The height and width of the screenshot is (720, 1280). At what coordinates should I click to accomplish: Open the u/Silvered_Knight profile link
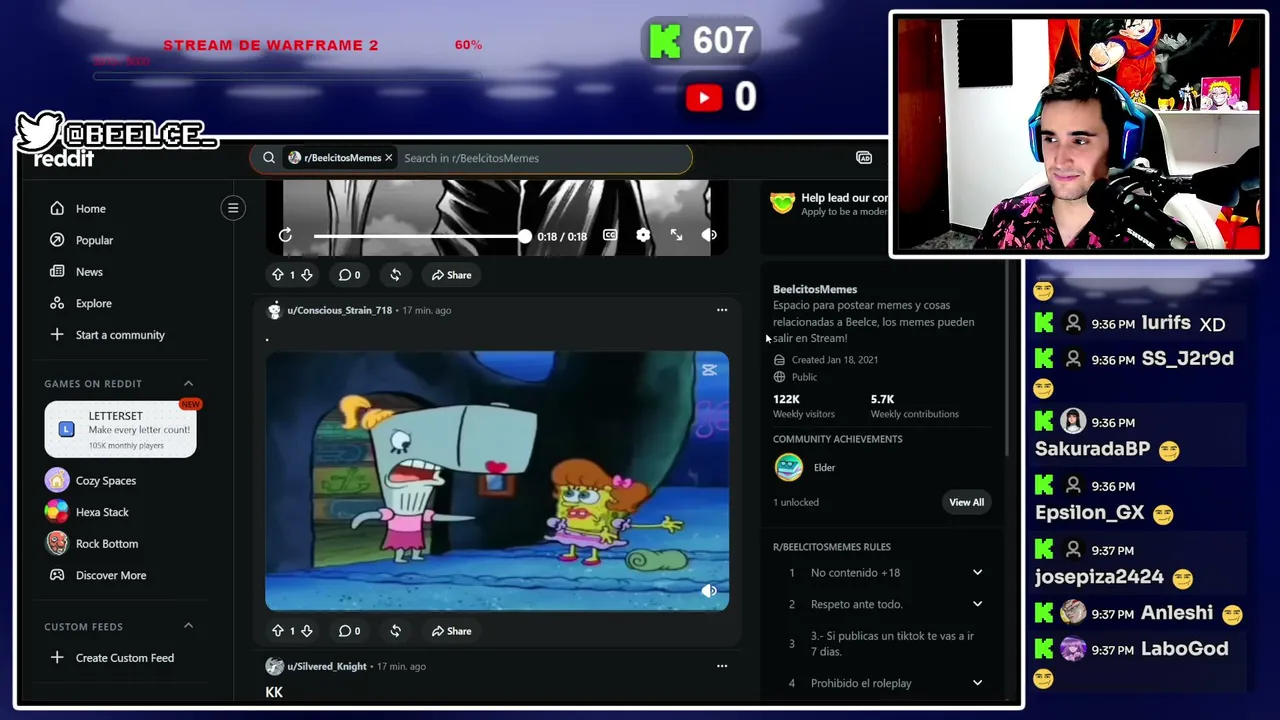(x=327, y=666)
